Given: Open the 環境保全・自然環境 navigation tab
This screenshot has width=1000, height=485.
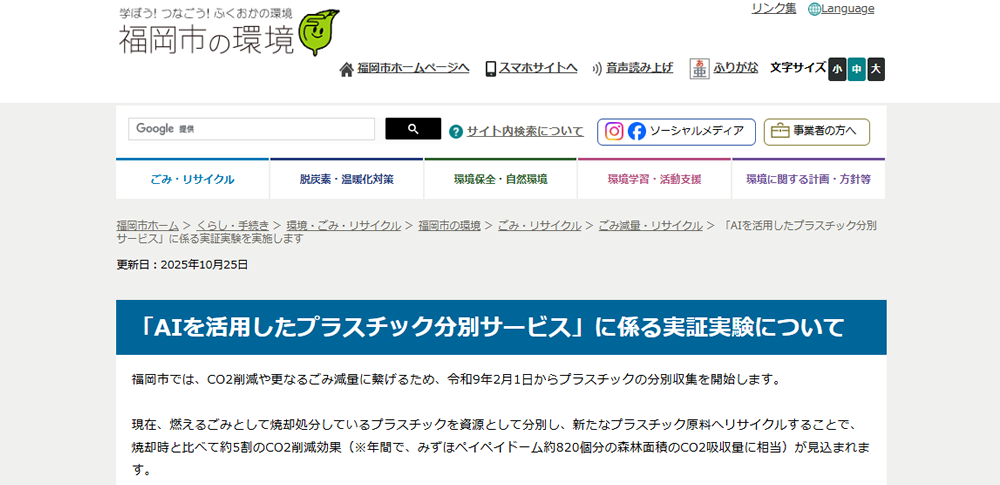Looking at the screenshot, I should point(500,179).
